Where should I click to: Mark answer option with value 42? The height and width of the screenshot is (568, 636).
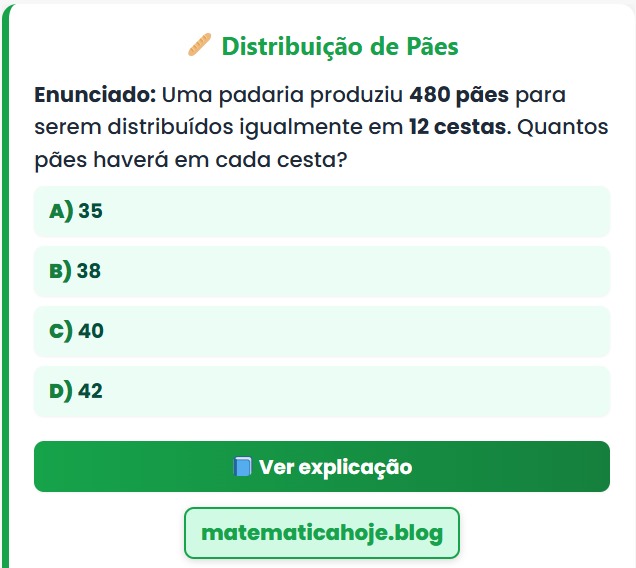point(321,391)
